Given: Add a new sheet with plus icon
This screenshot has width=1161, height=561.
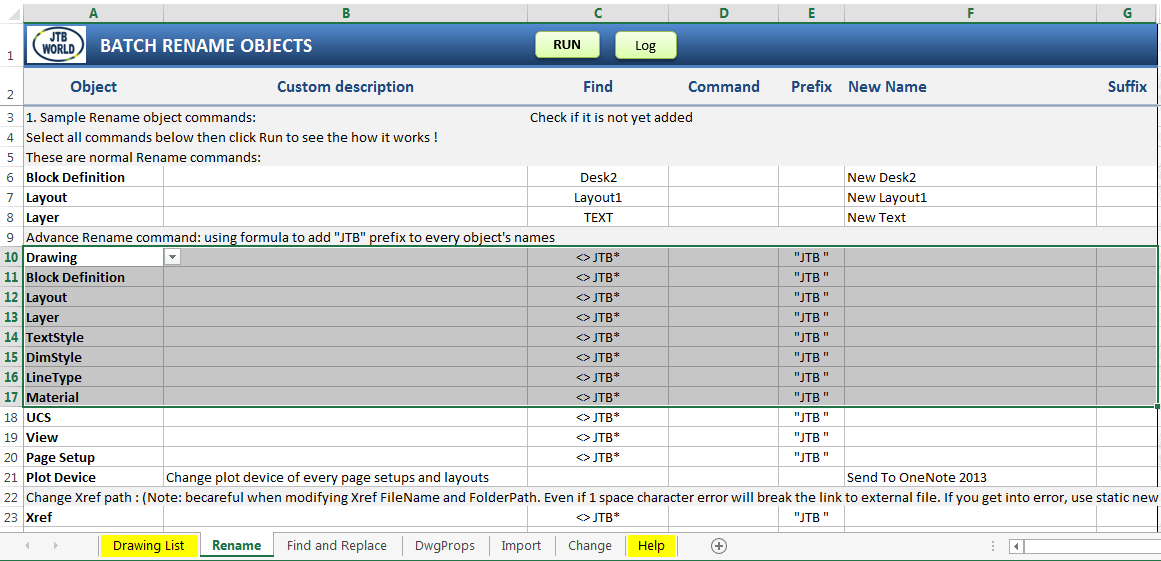Looking at the screenshot, I should click(x=718, y=545).
